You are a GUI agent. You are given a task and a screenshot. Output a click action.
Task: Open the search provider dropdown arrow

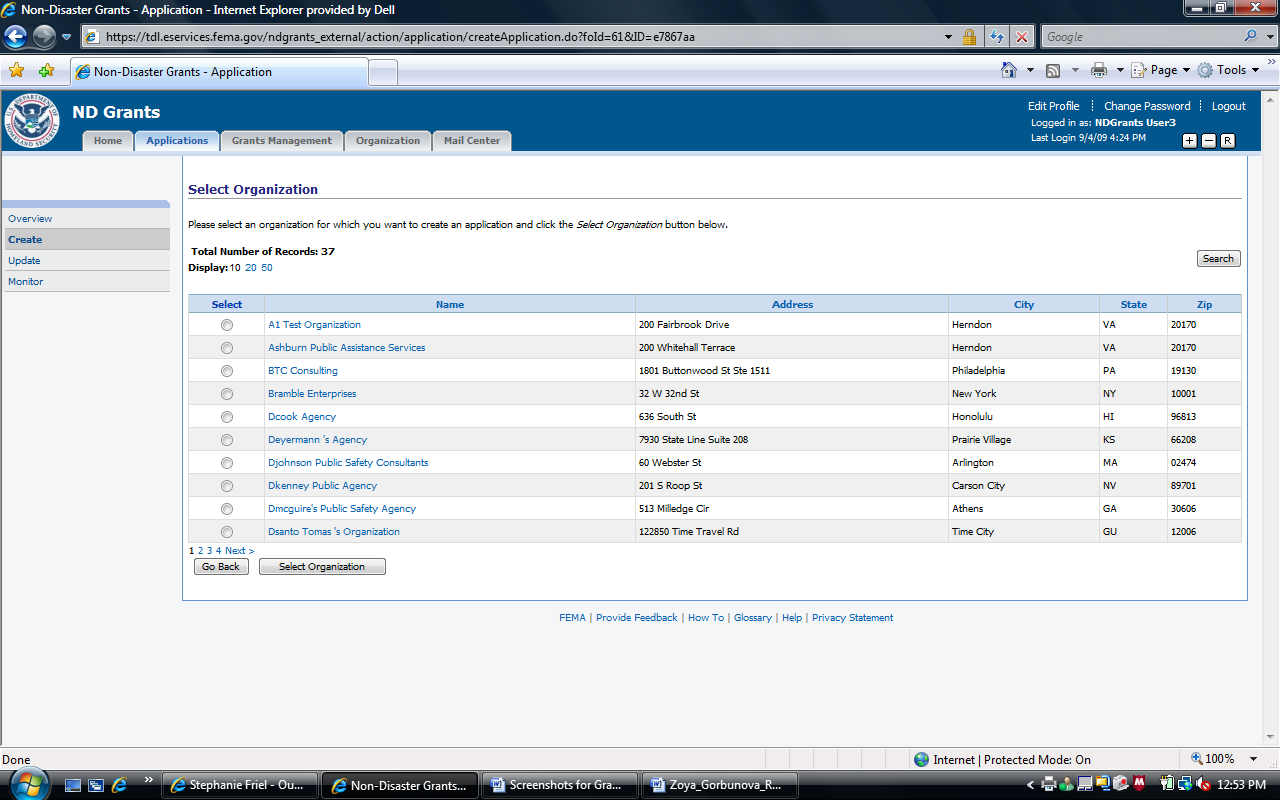pos(1268,37)
